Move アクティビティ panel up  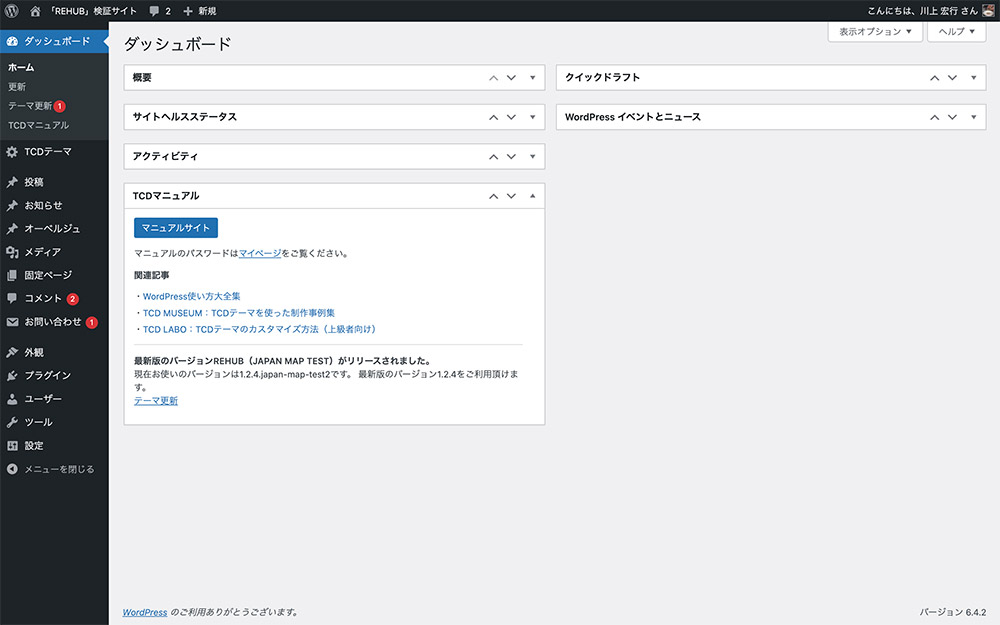coord(493,157)
